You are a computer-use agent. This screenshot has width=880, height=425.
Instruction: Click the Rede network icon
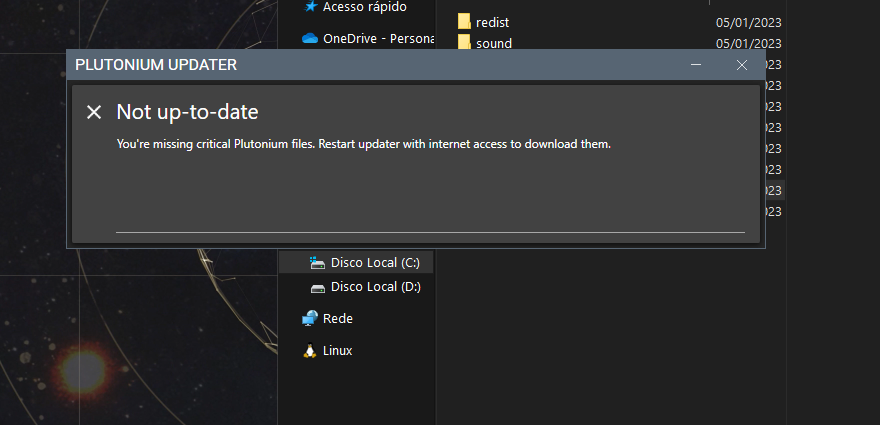click(x=310, y=318)
